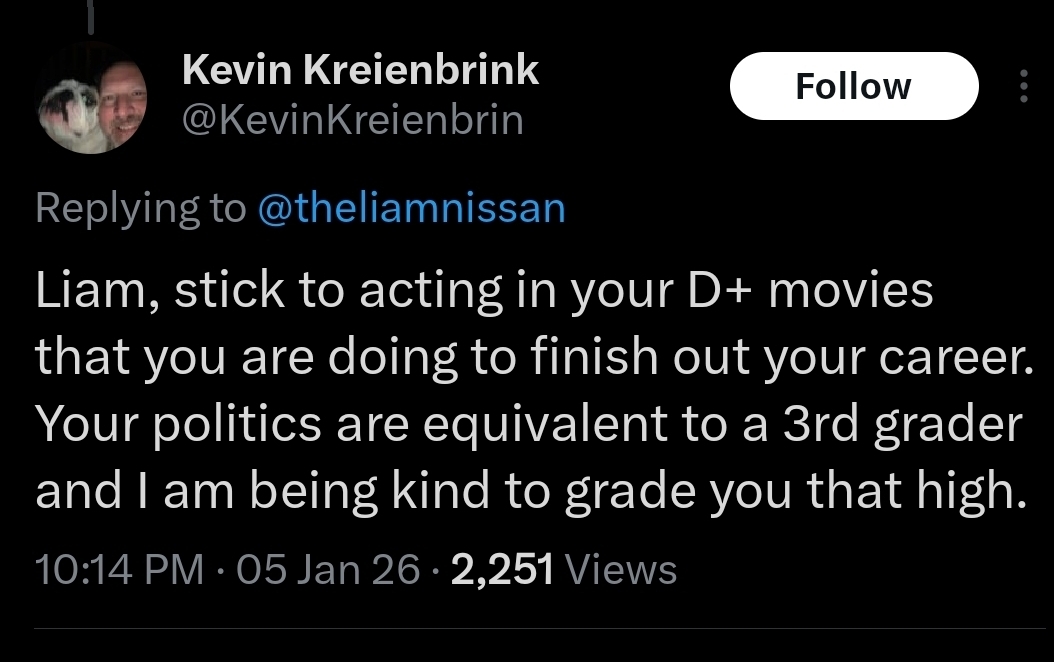Screen dimensions: 1054x662
Task: Open the @theliamnissan mention link
Action: click(x=412, y=208)
